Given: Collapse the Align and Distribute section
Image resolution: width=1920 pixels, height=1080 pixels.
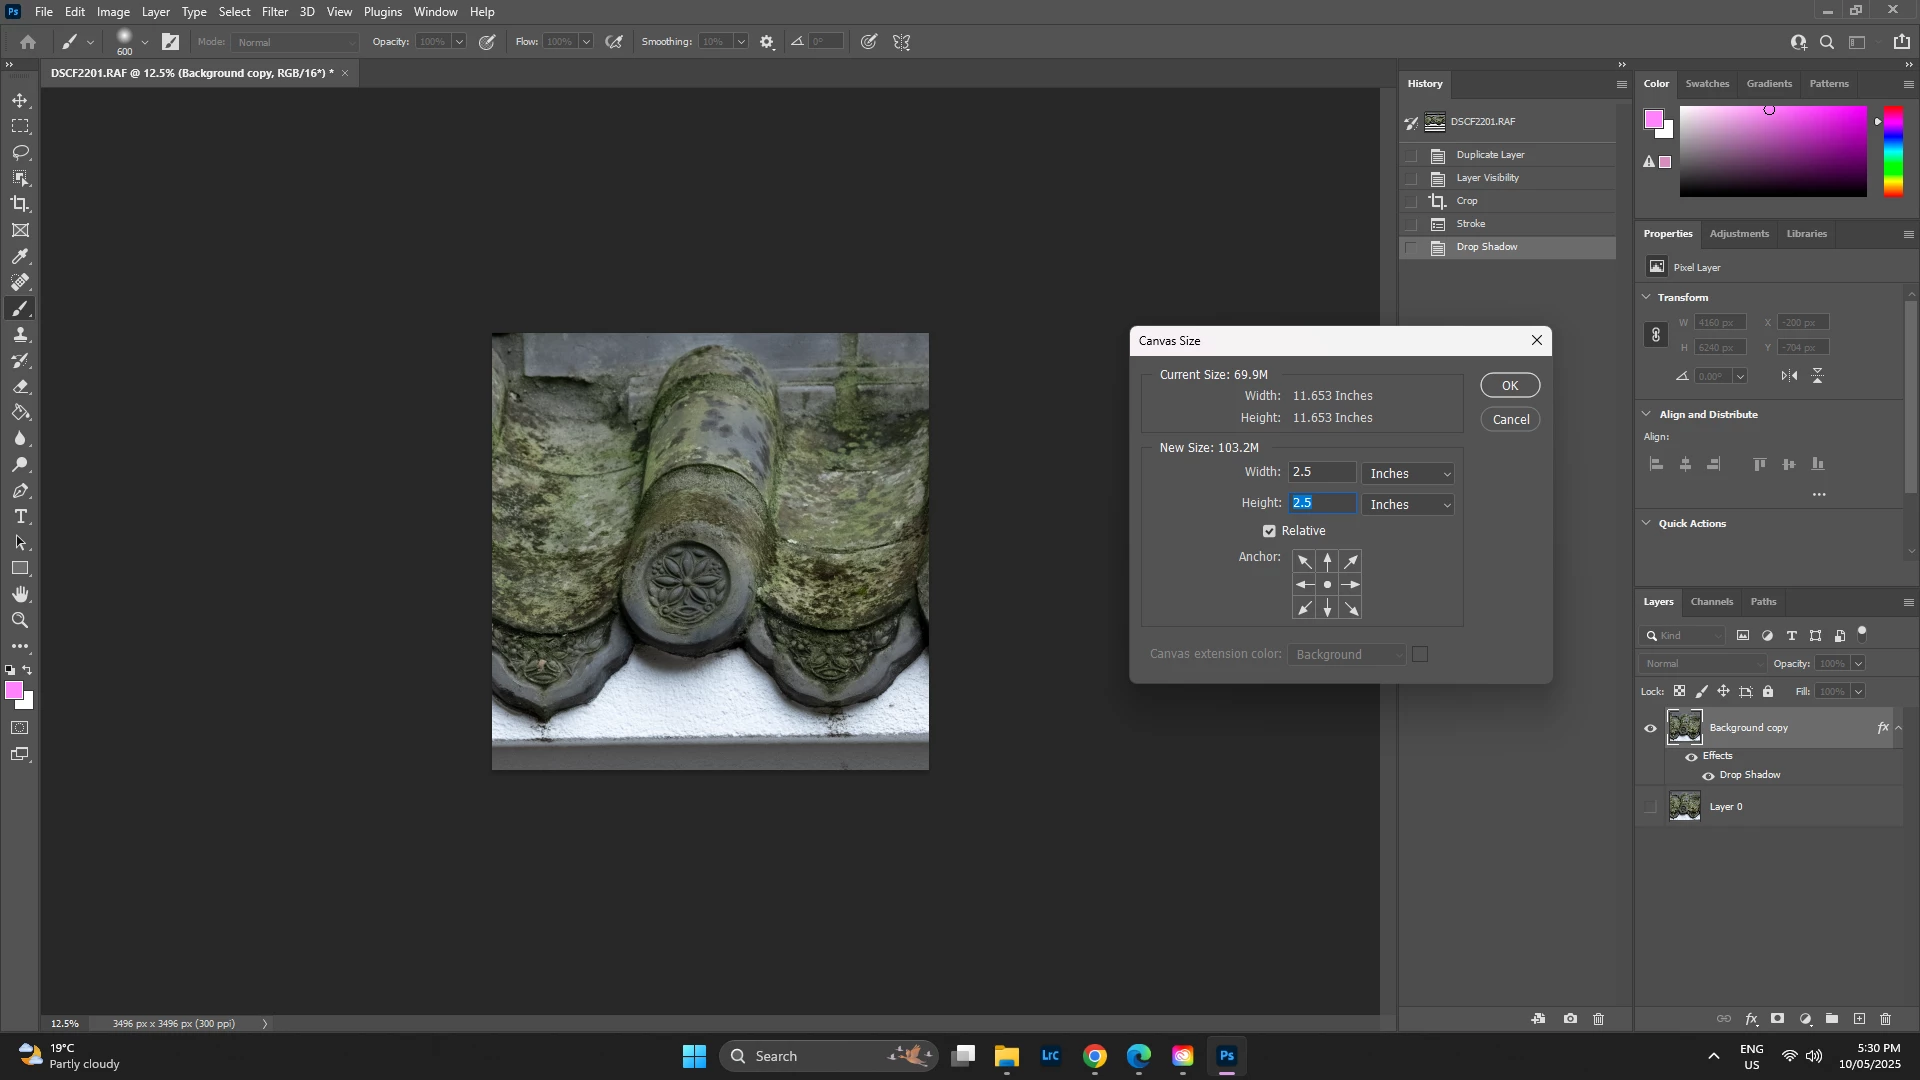Looking at the screenshot, I should coord(1648,415).
